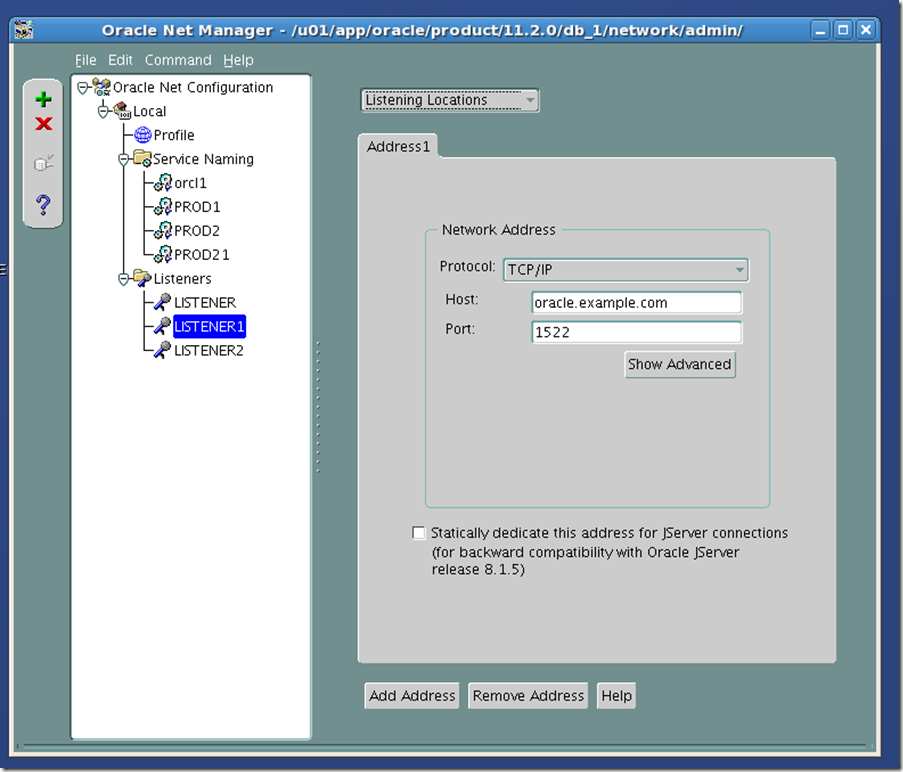Select the PROD2 service name

[197, 231]
